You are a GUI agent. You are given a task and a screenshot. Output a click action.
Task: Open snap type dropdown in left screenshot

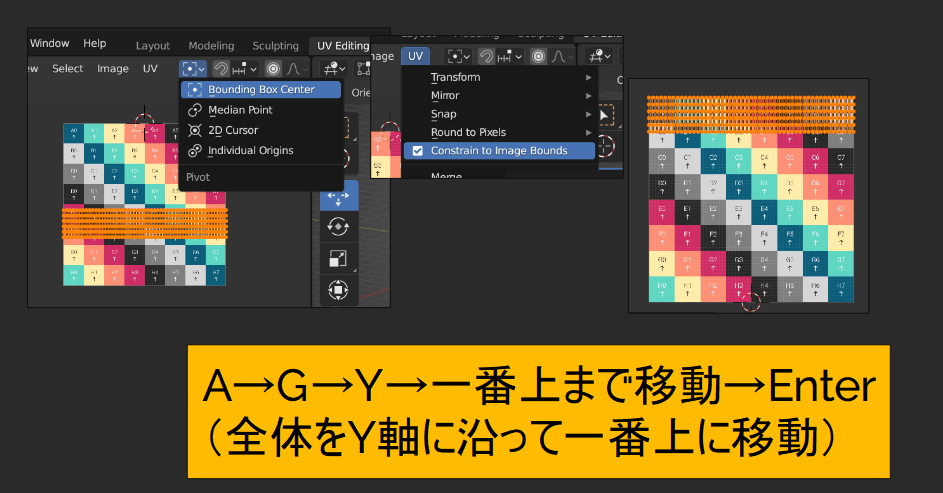(x=245, y=69)
